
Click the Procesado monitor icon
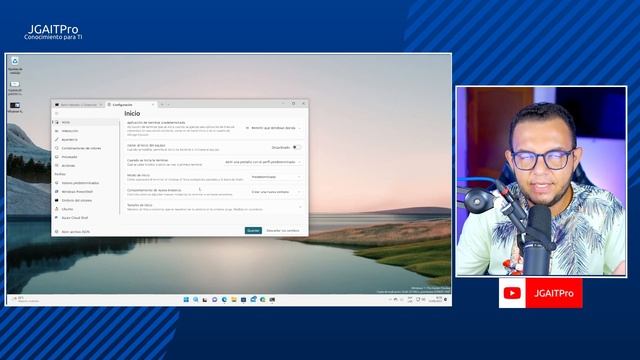[x=57, y=157]
